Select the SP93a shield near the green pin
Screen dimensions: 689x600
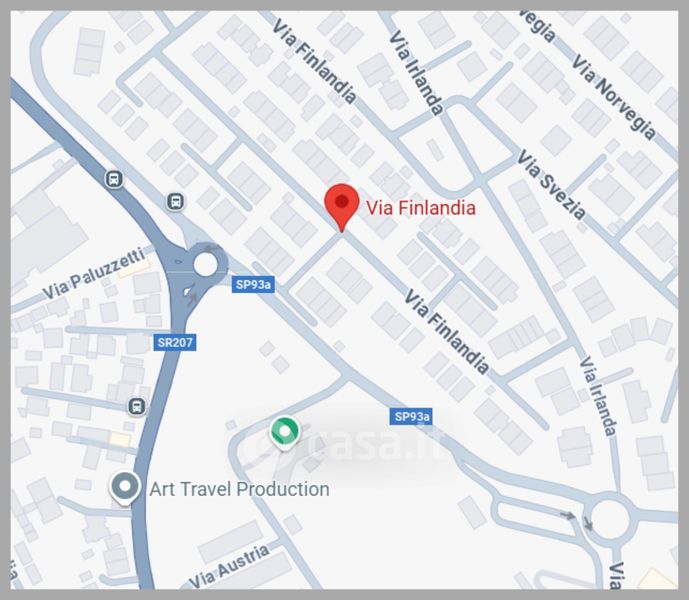click(x=411, y=417)
